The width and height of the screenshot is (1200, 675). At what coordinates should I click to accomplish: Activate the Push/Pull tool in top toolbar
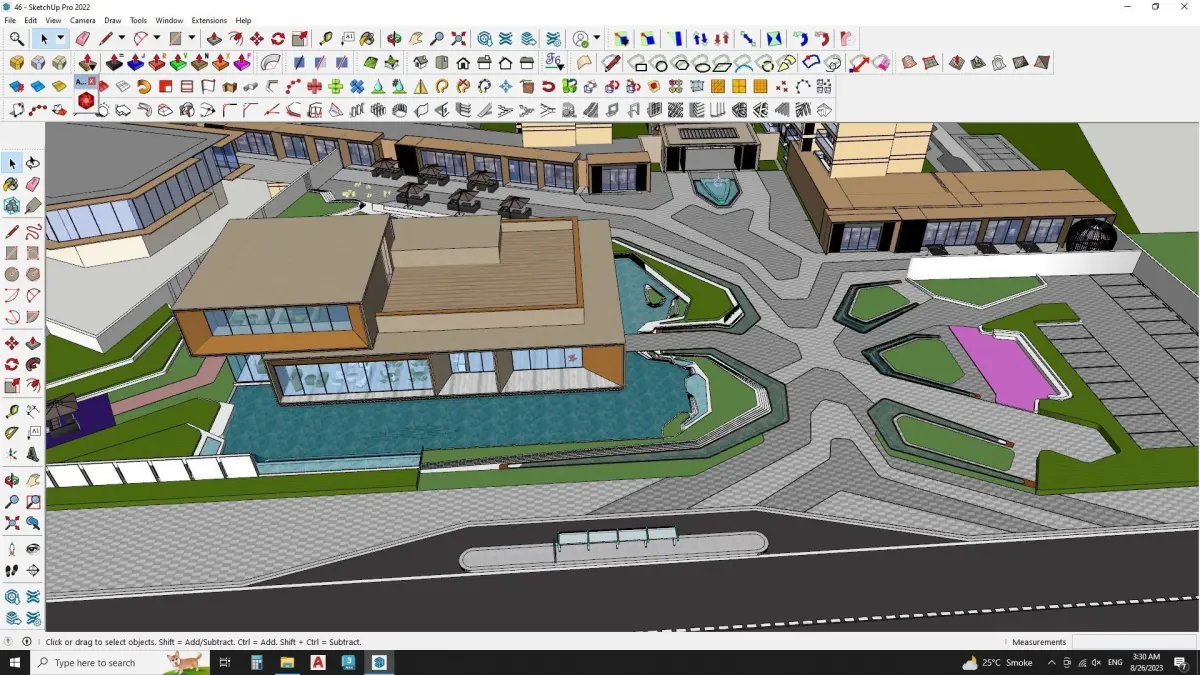(214, 39)
